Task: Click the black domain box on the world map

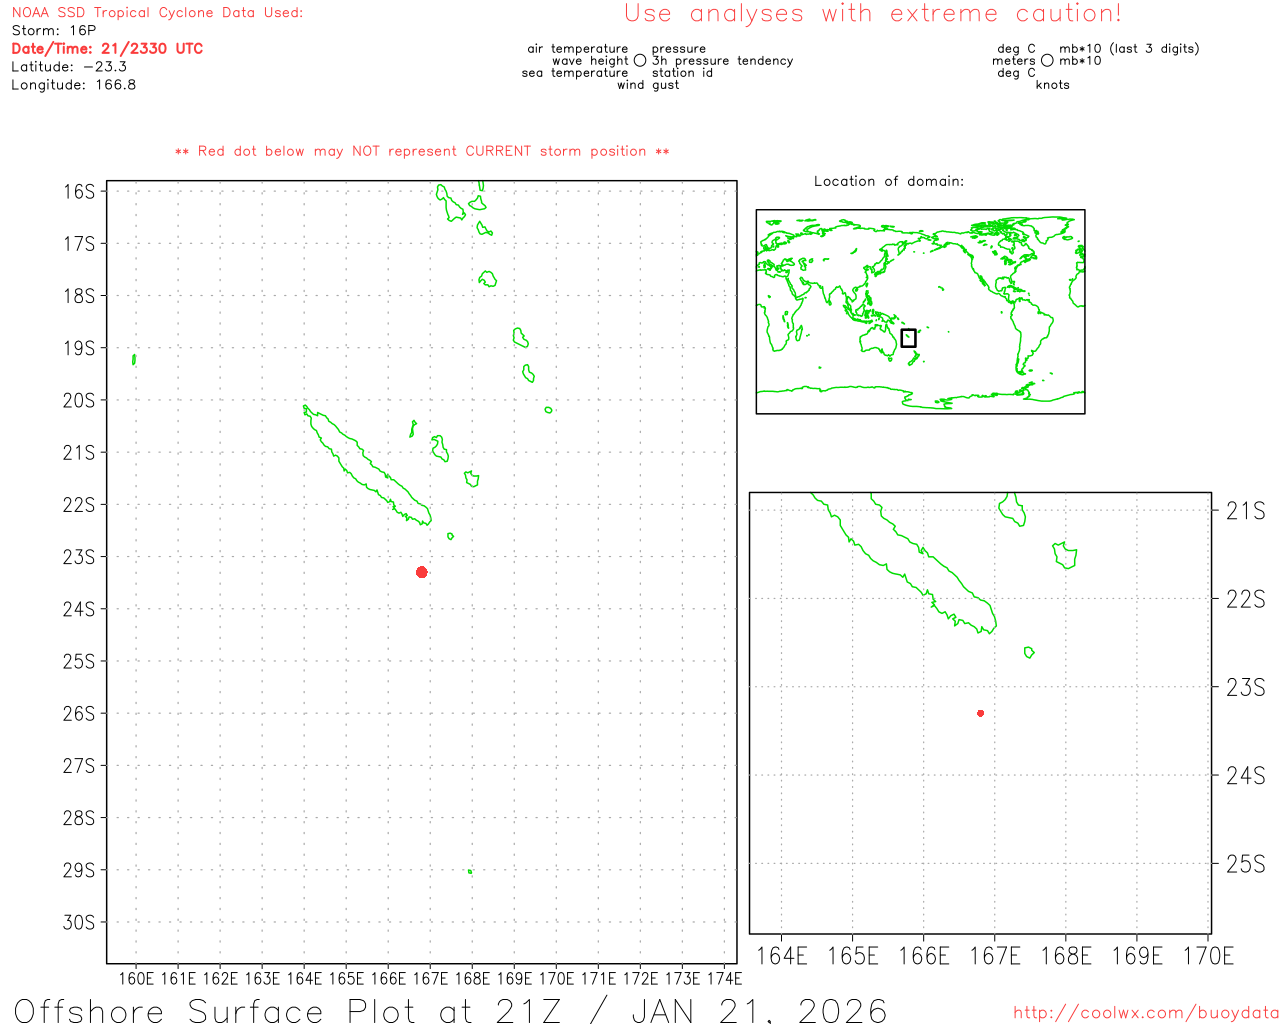Action: click(x=908, y=338)
